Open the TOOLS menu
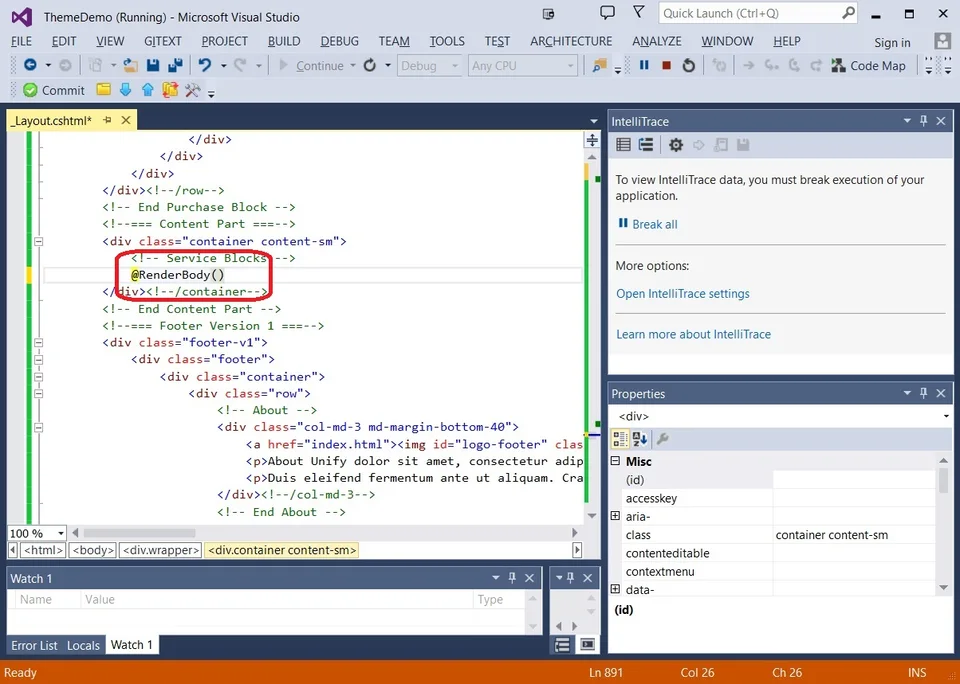Screen dimensions: 960x684 click(447, 41)
